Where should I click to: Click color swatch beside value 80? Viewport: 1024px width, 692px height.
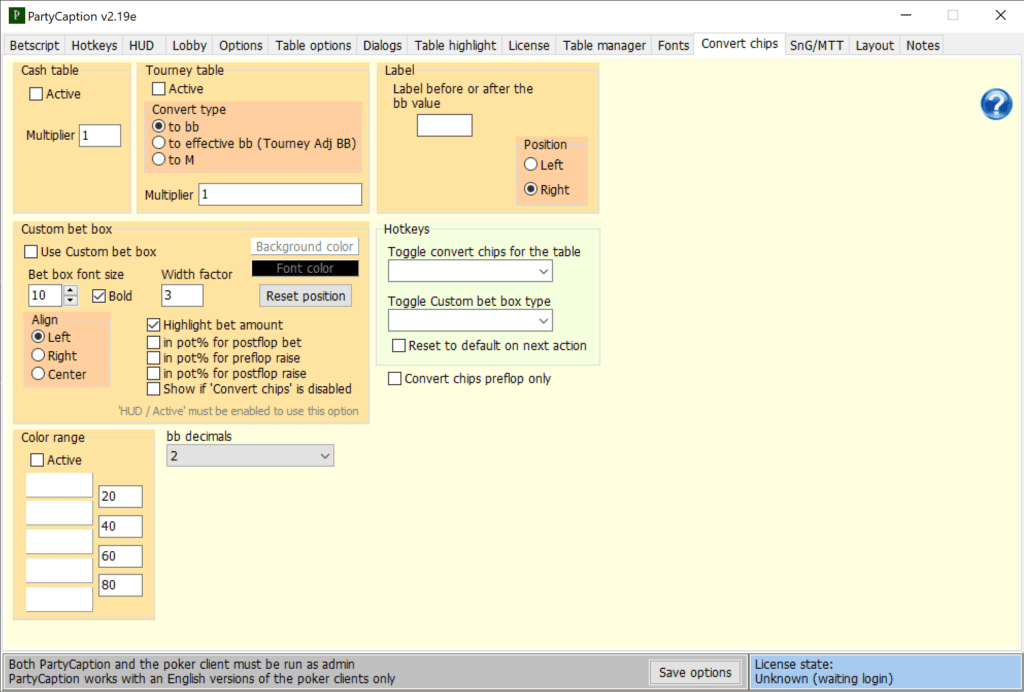[x=59, y=570]
